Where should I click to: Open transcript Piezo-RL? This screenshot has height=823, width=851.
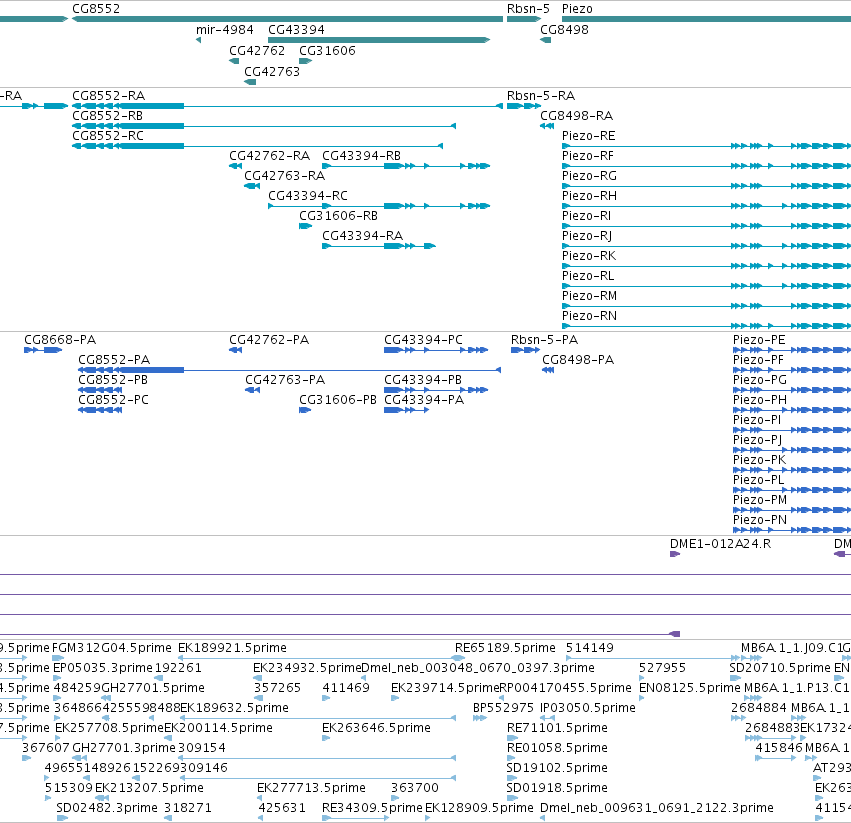[x=588, y=276]
